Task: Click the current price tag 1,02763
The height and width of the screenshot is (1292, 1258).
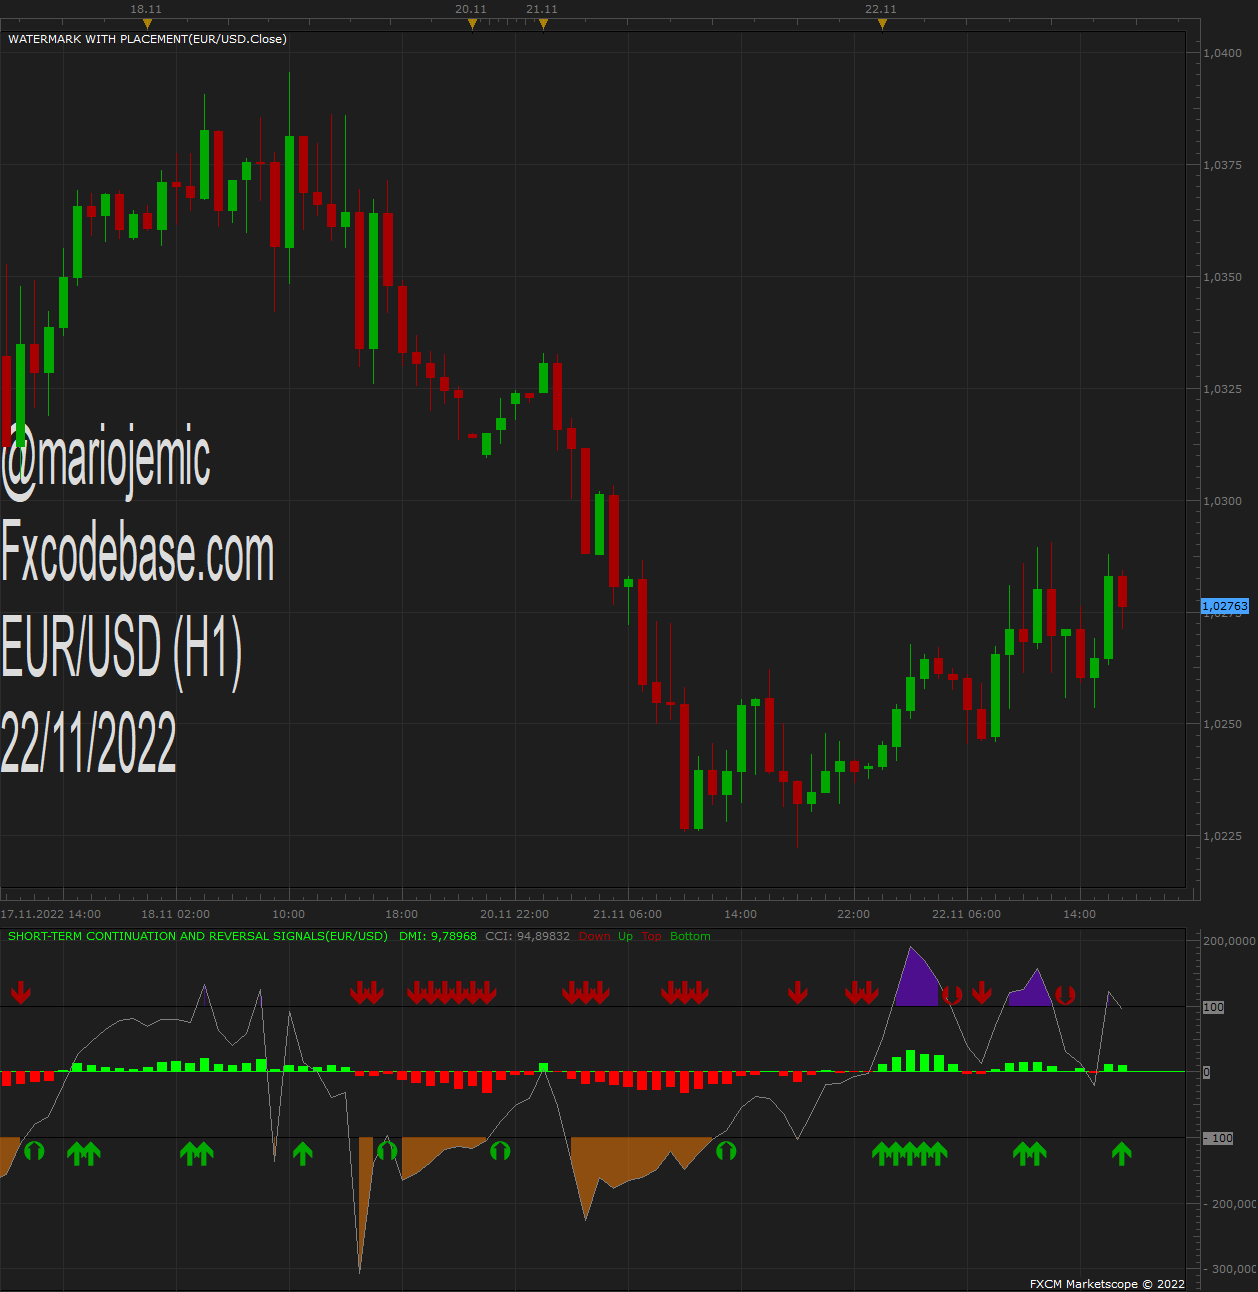Action: click(1225, 606)
